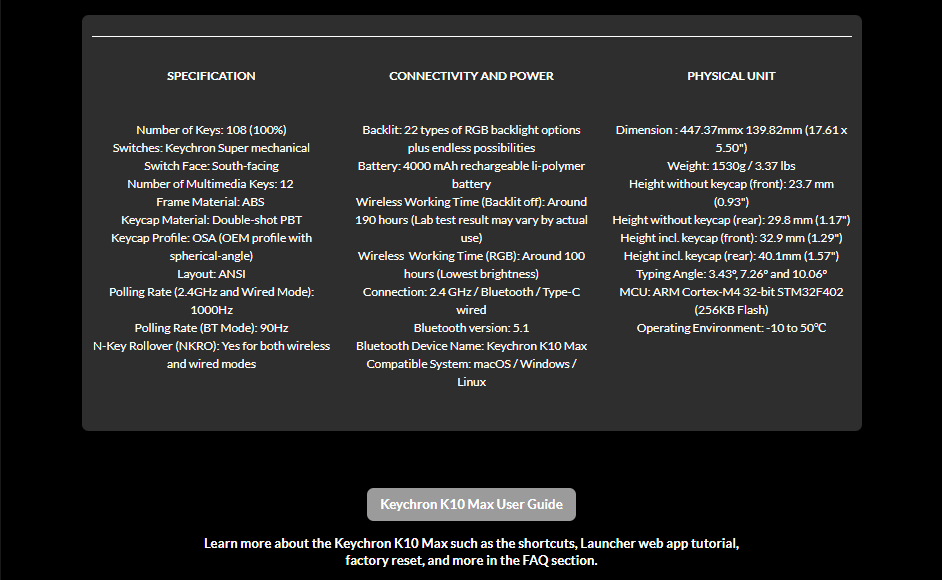Viewport: 942px width, 580px height.
Task: Click Keycap Material: Double-shot PBT text
Action: (x=211, y=220)
